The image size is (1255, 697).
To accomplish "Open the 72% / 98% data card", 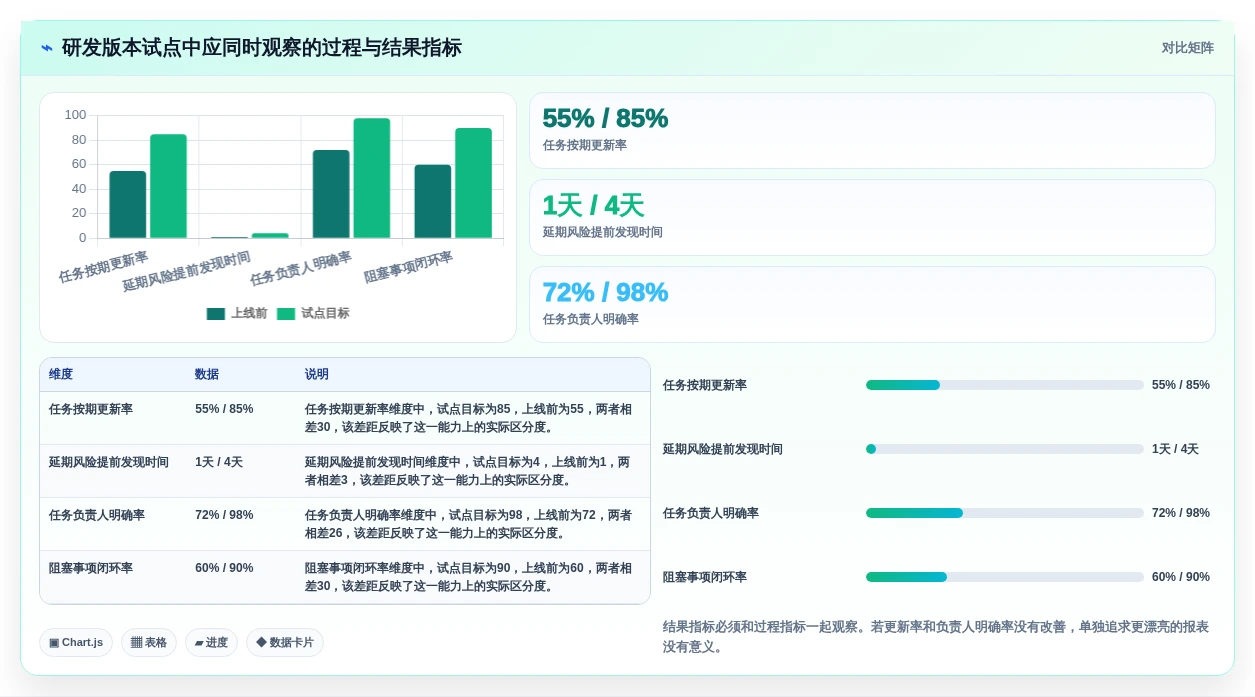I will [x=872, y=304].
